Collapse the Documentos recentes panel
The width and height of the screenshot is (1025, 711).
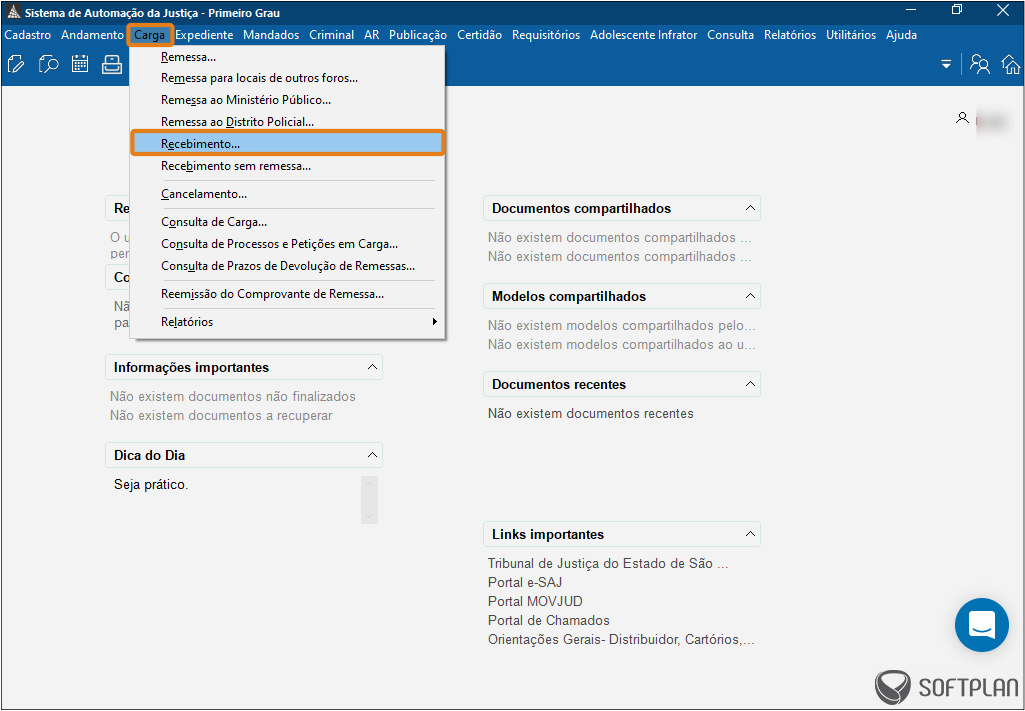750,384
